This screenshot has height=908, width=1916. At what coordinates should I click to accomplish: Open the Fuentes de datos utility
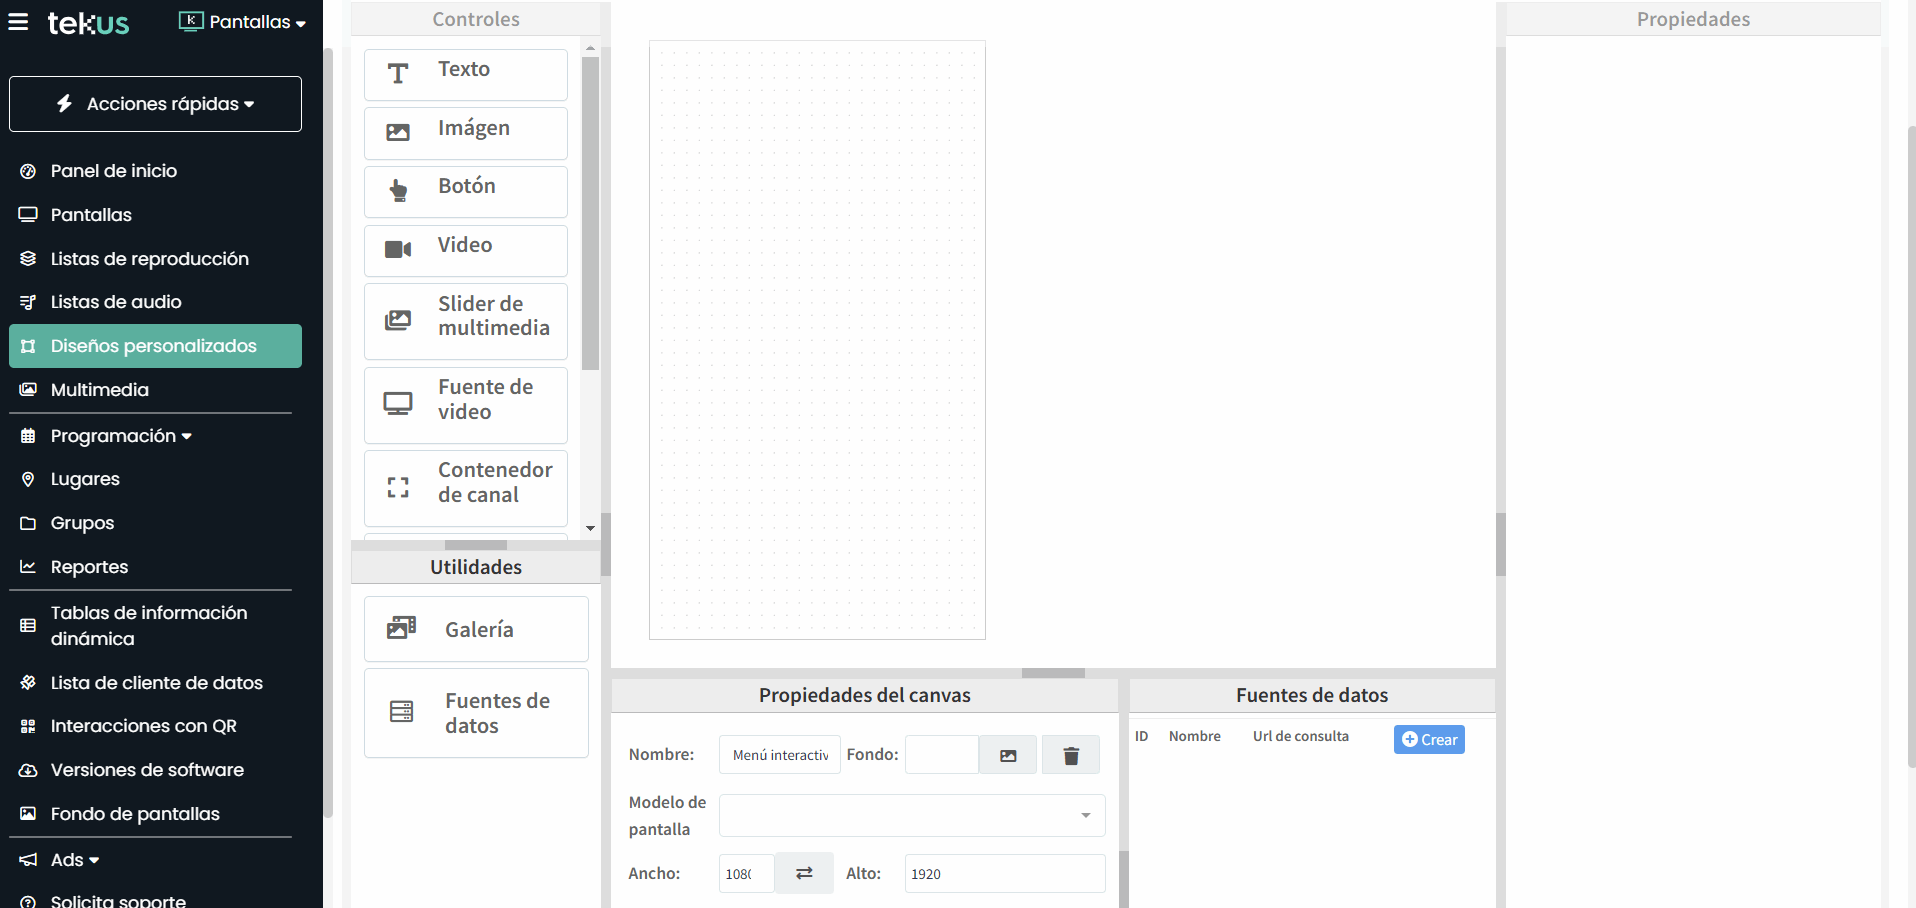(476, 713)
